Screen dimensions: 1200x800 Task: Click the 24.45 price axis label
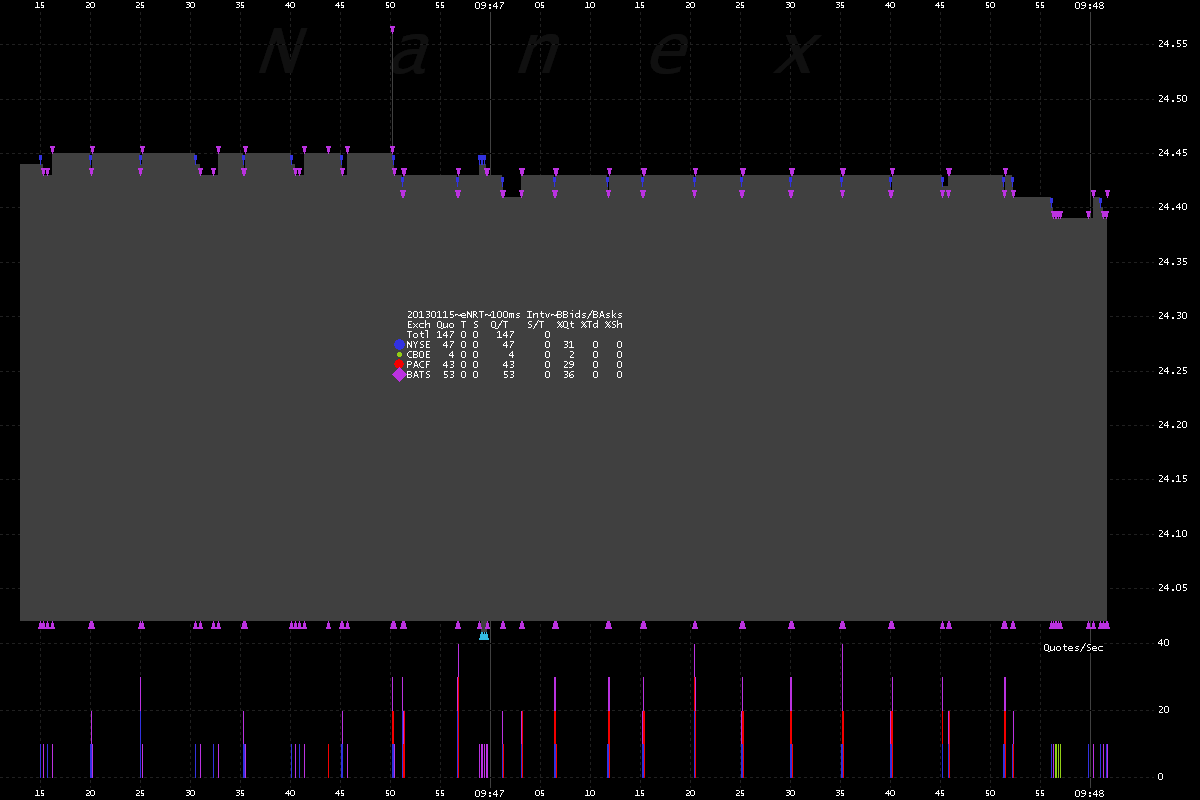click(1172, 153)
